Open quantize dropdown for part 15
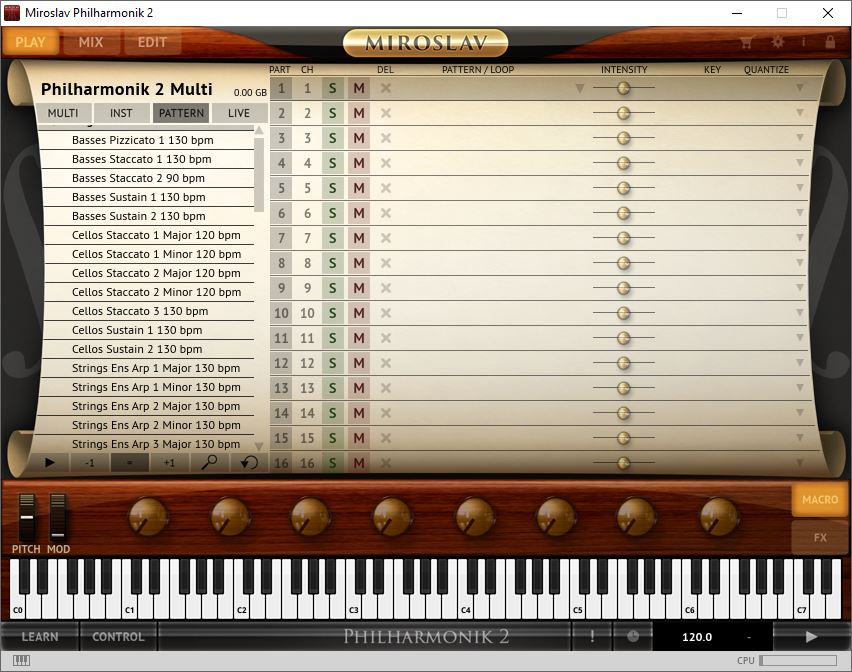The height and width of the screenshot is (672, 852). click(800, 438)
